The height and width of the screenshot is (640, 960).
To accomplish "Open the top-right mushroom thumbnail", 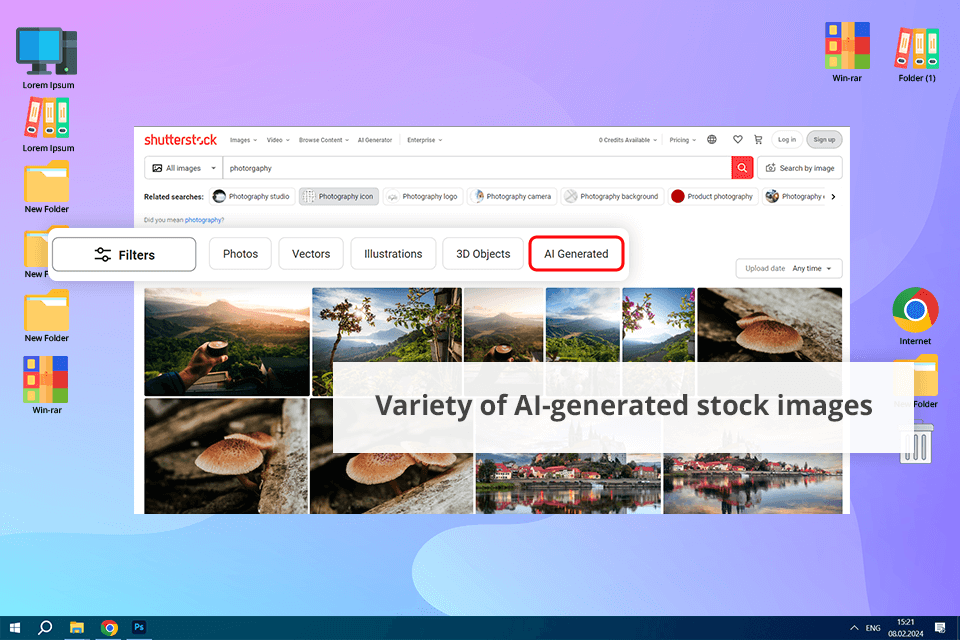I will 770,325.
